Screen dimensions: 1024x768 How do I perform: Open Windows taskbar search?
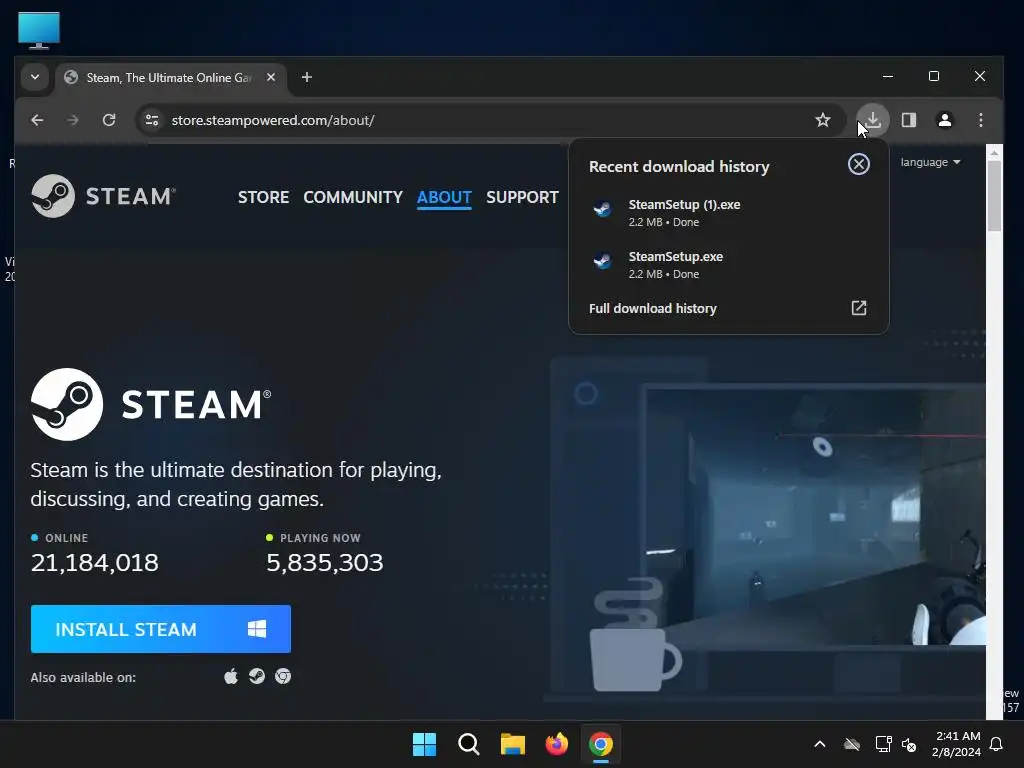pyautogui.click(x=468, y=744)
